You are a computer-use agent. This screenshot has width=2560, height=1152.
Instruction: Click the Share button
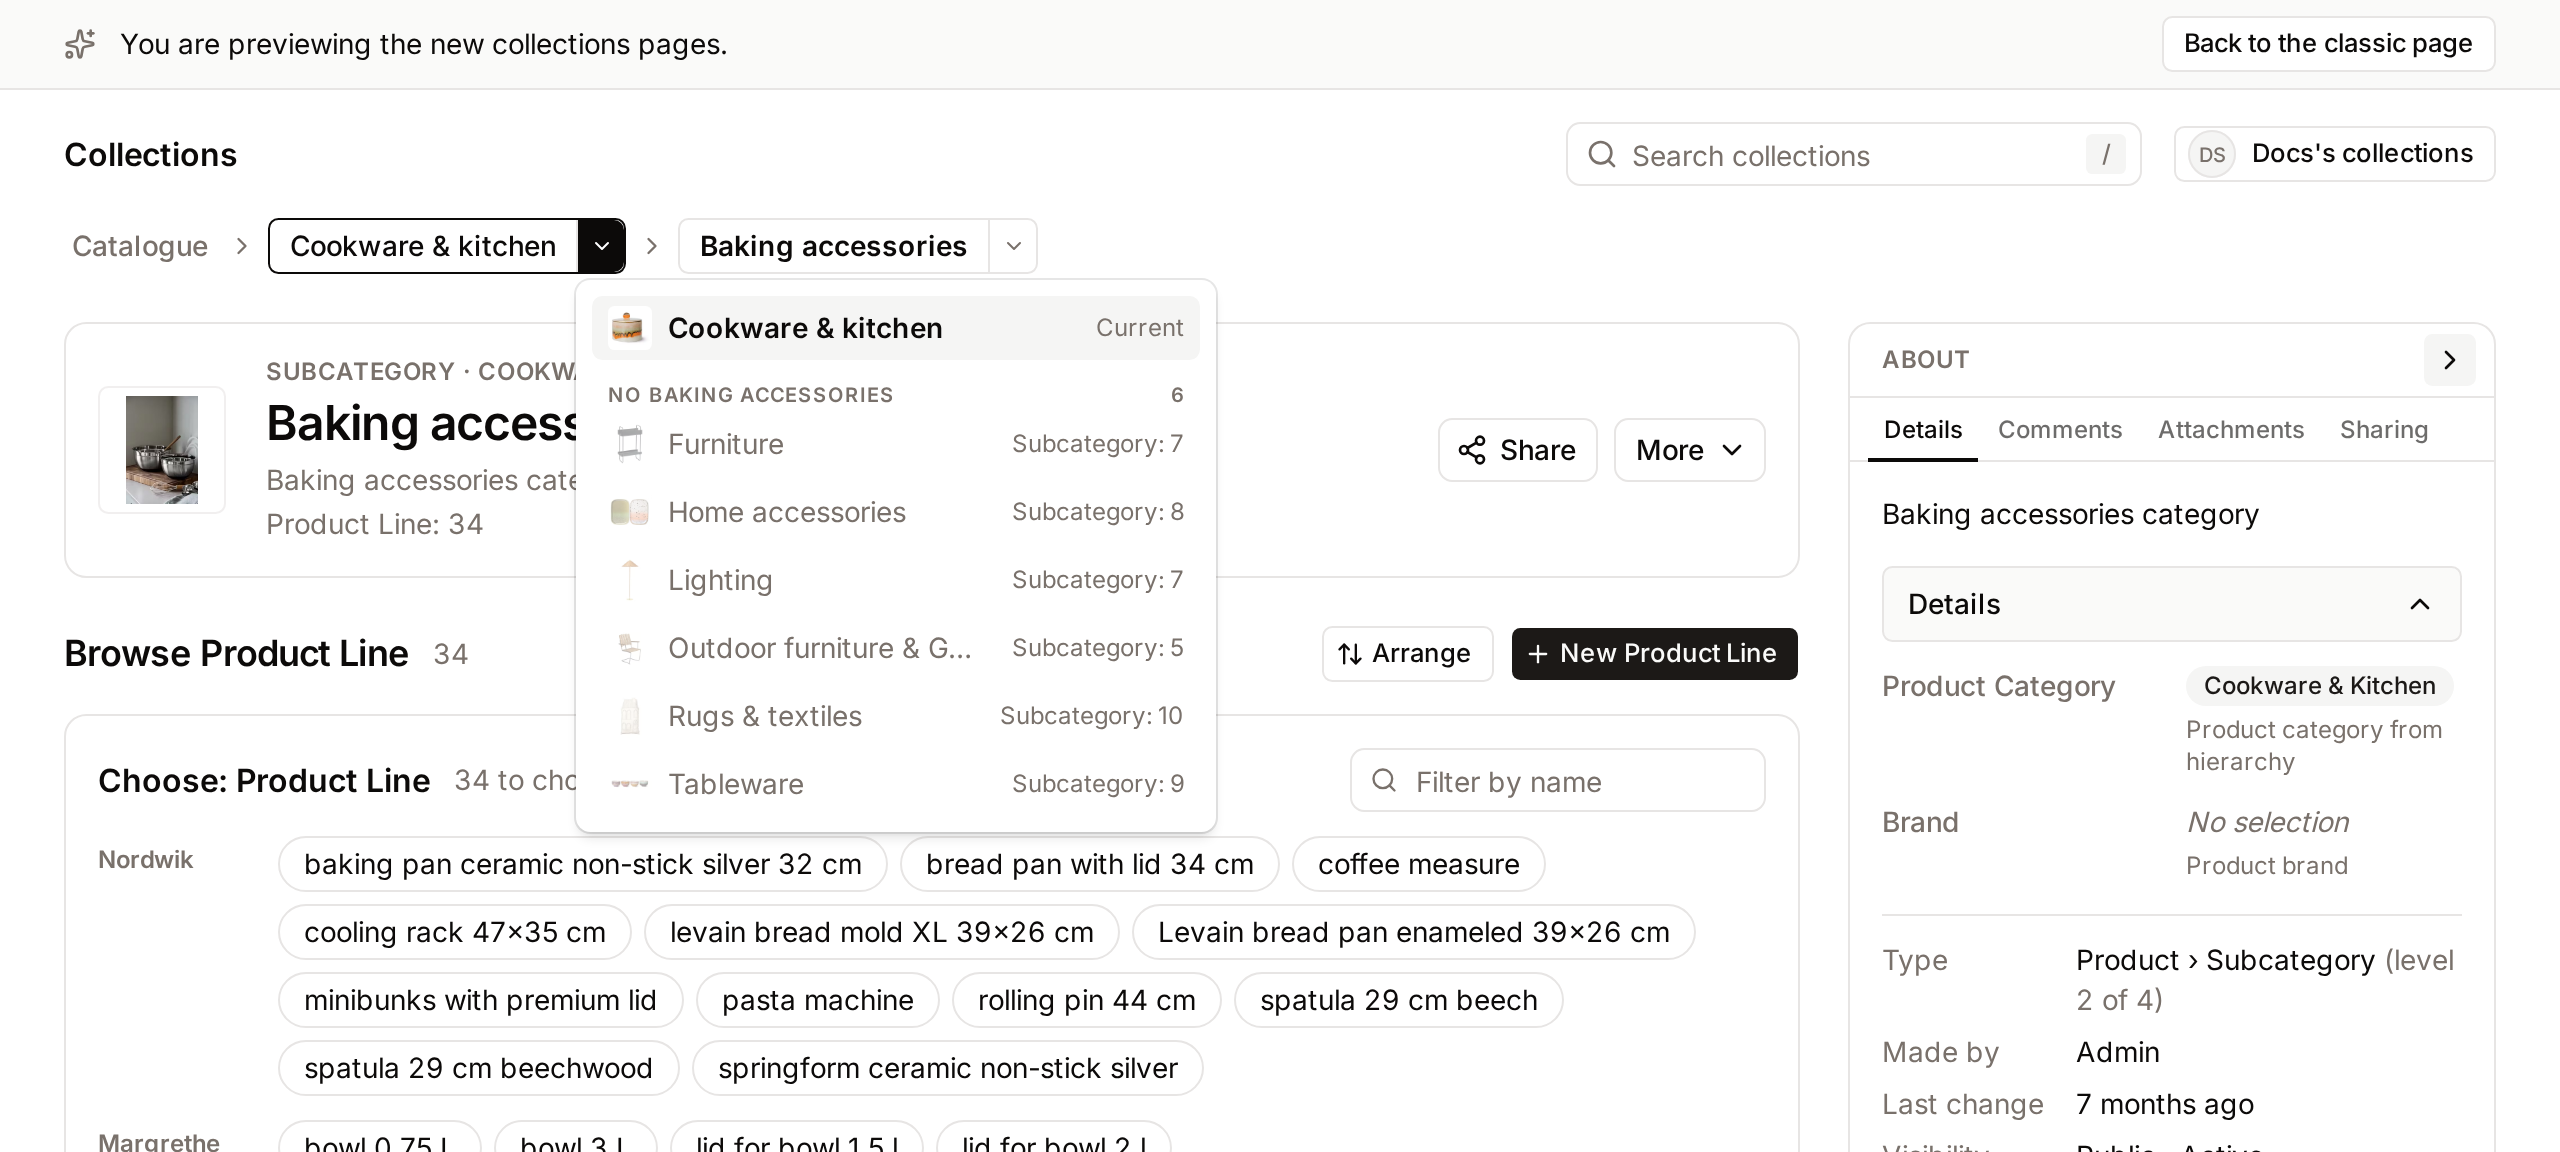coord(1517,450)
